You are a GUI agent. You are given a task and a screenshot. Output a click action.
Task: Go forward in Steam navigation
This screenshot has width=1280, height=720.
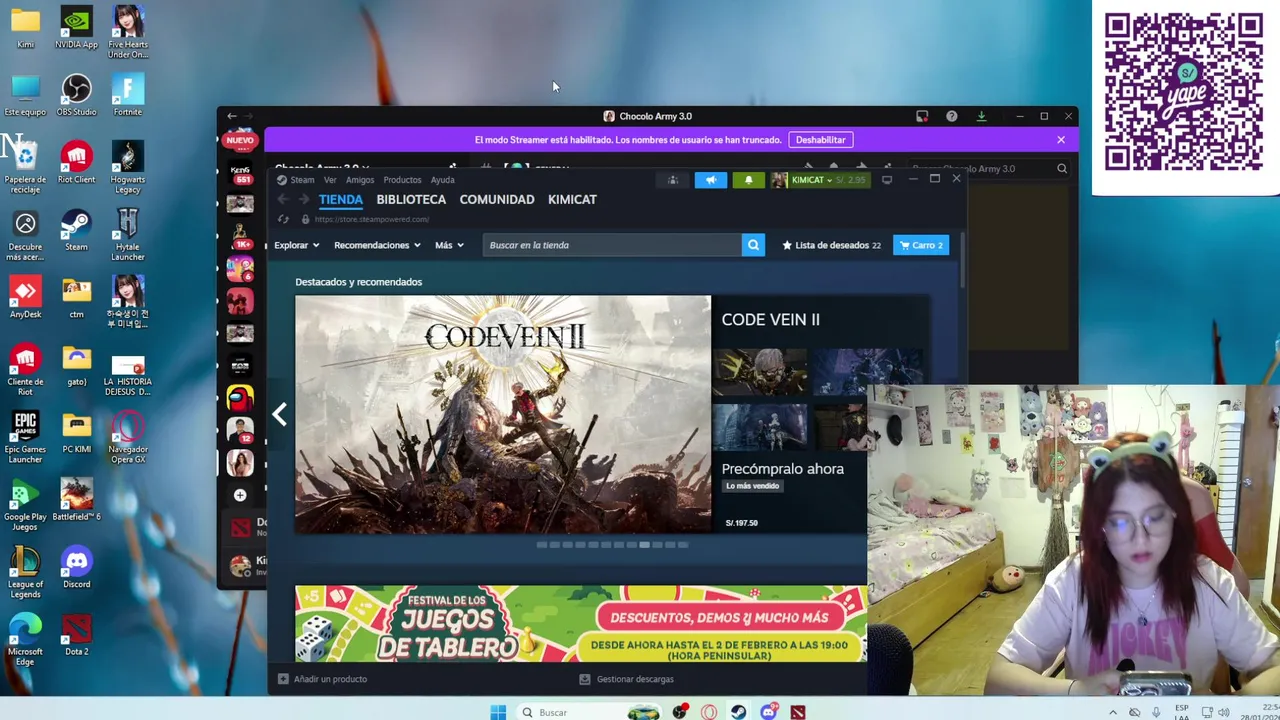pyautogui.click(x=304, y=200)
